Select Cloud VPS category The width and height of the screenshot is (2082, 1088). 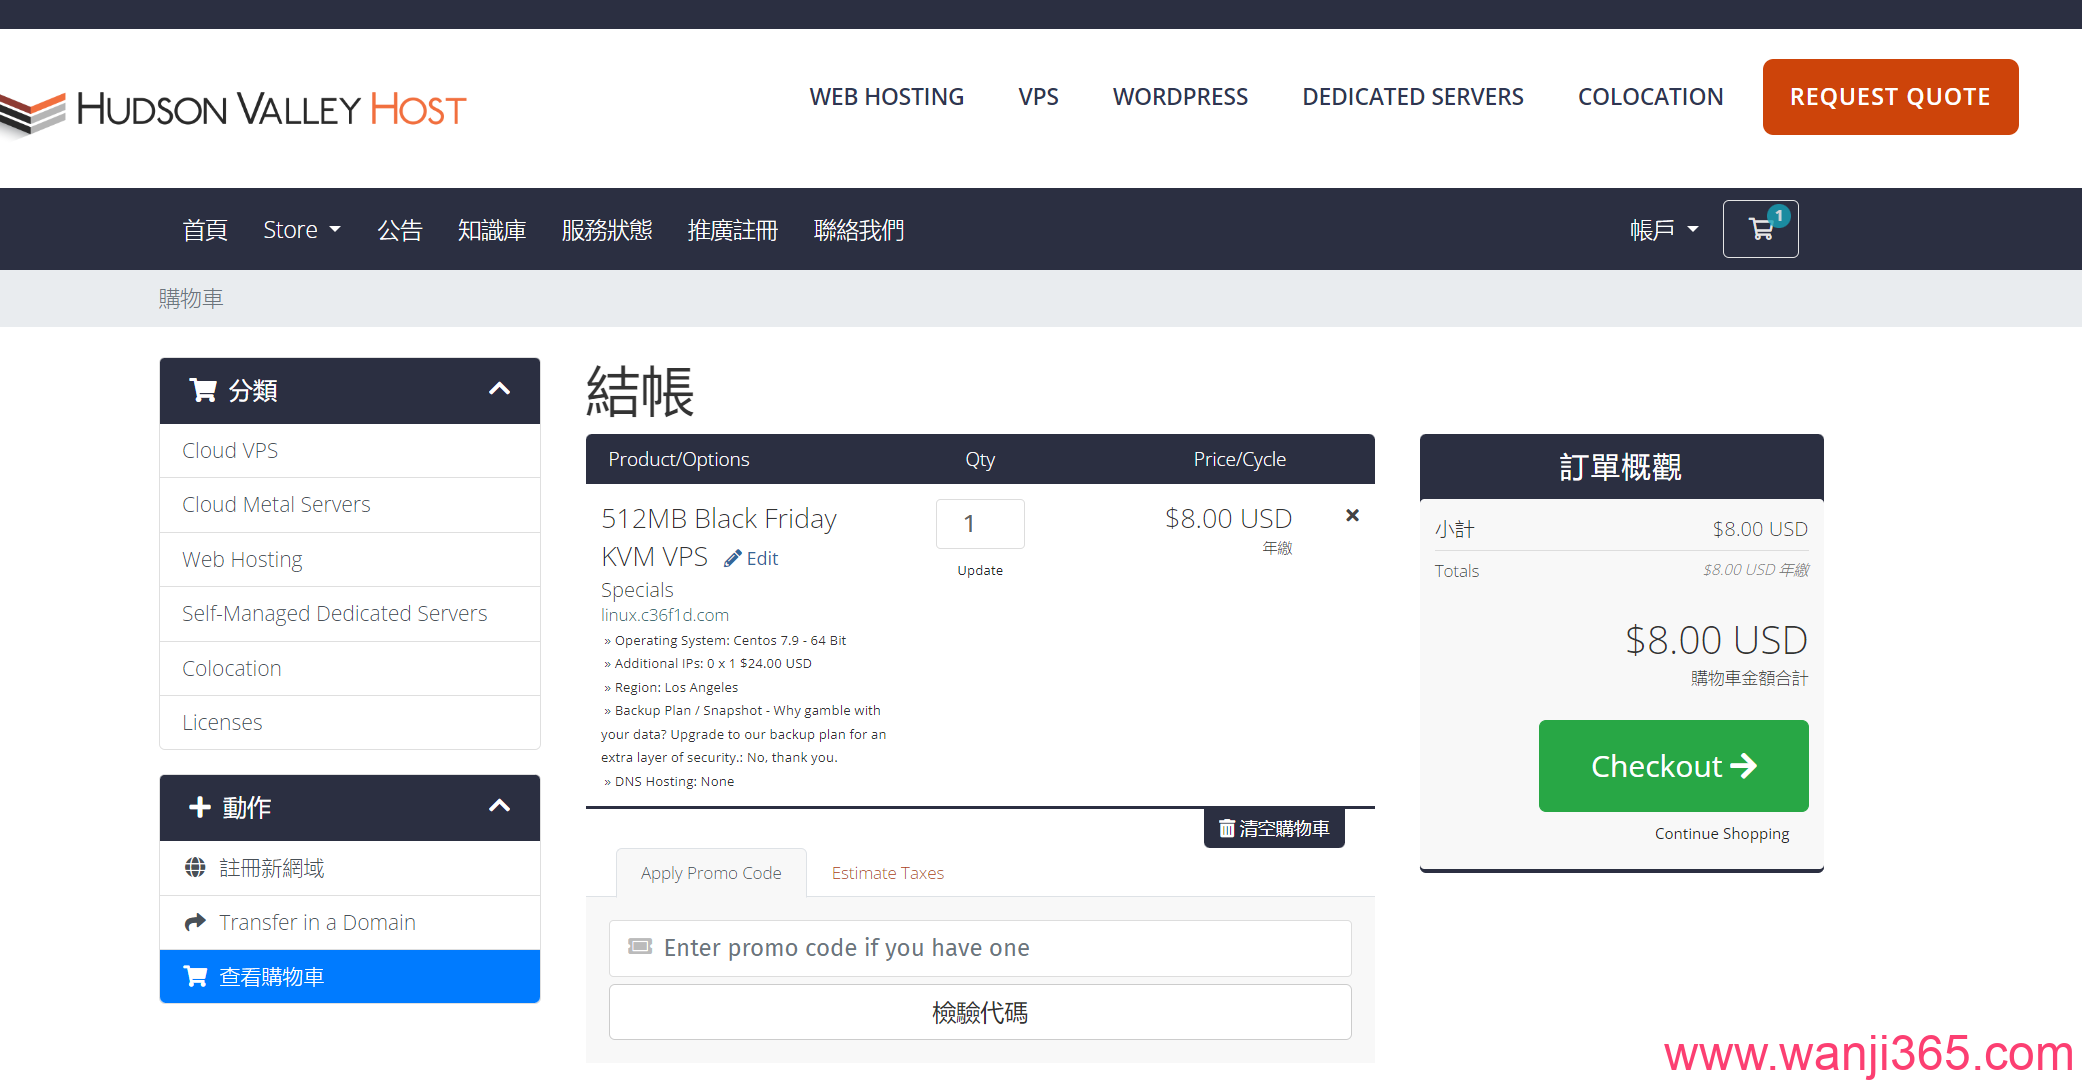350,451
